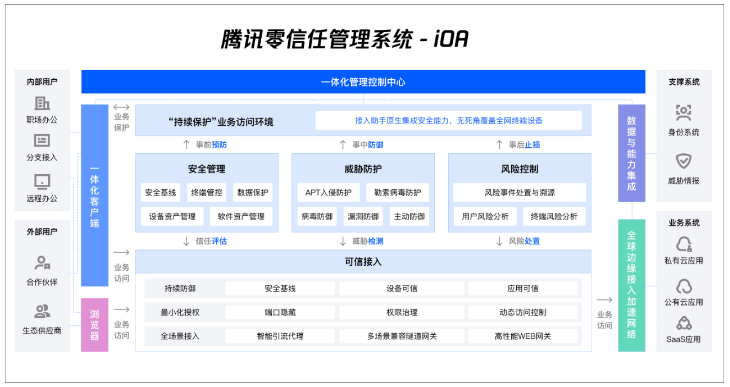Click the 生态供应商 people icon

point(42,311)
